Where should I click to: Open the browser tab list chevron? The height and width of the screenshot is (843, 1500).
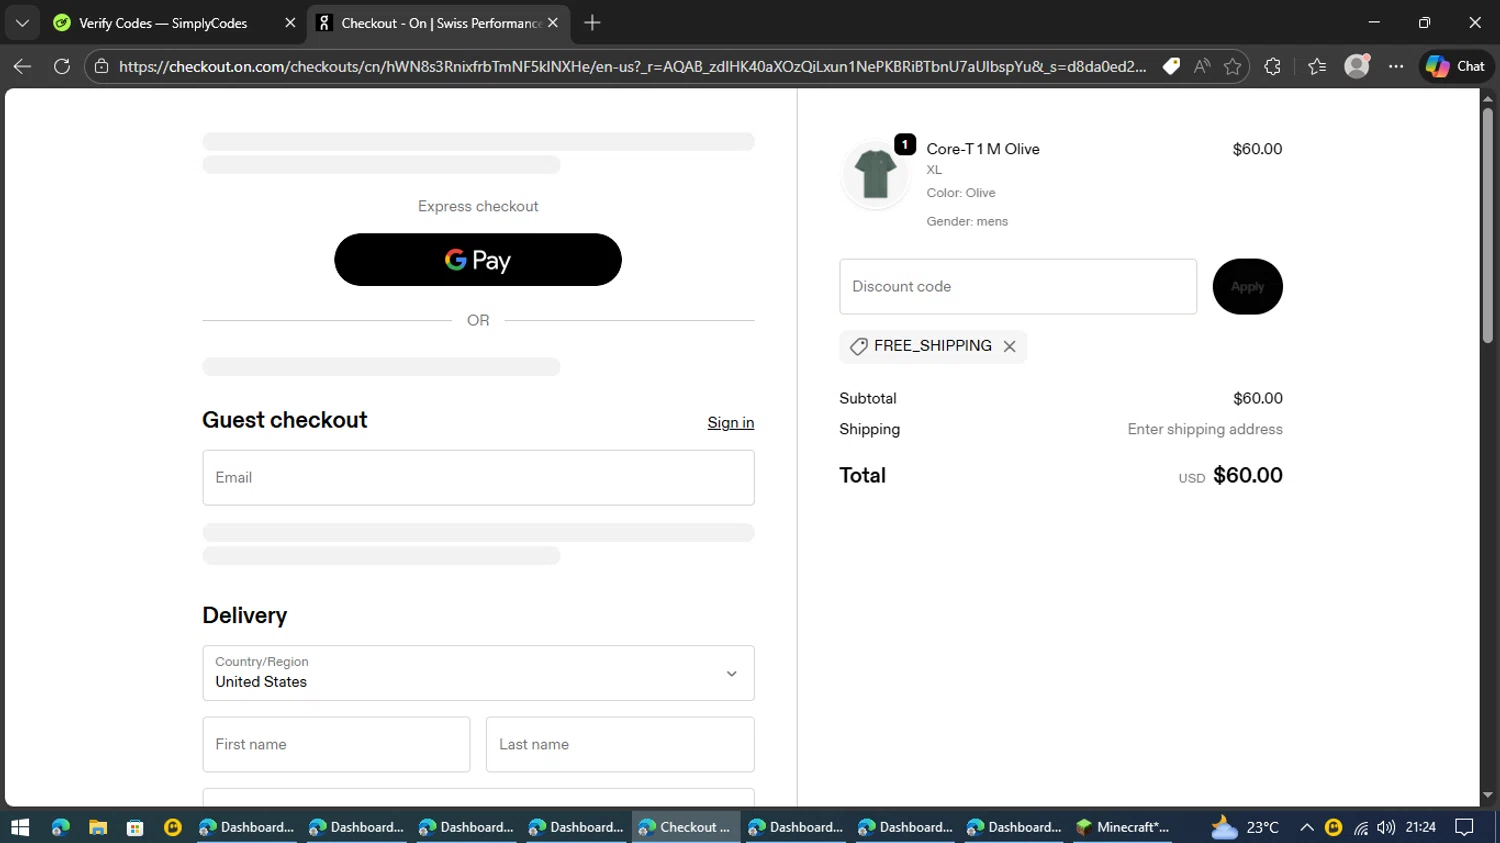[22, 22]
